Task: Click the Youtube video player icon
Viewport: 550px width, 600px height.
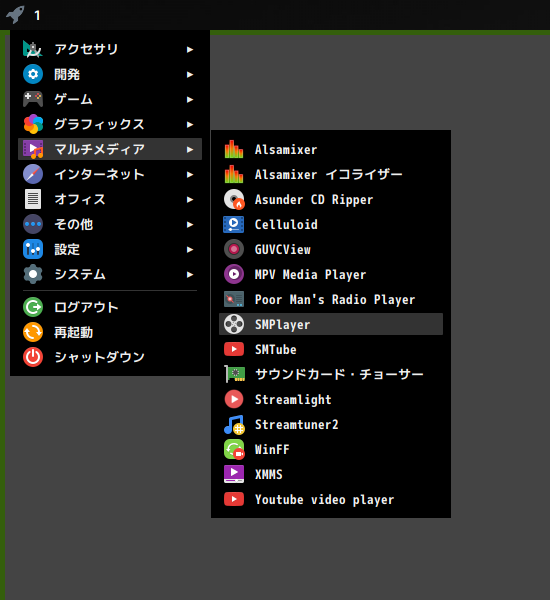Action: click(x=234, y=499)
